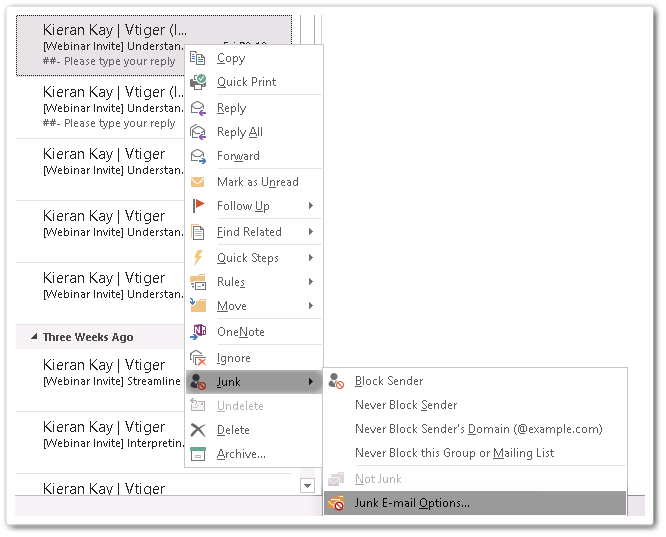
Task: Click the Junk submenu arrow
Action: point(311,382)
